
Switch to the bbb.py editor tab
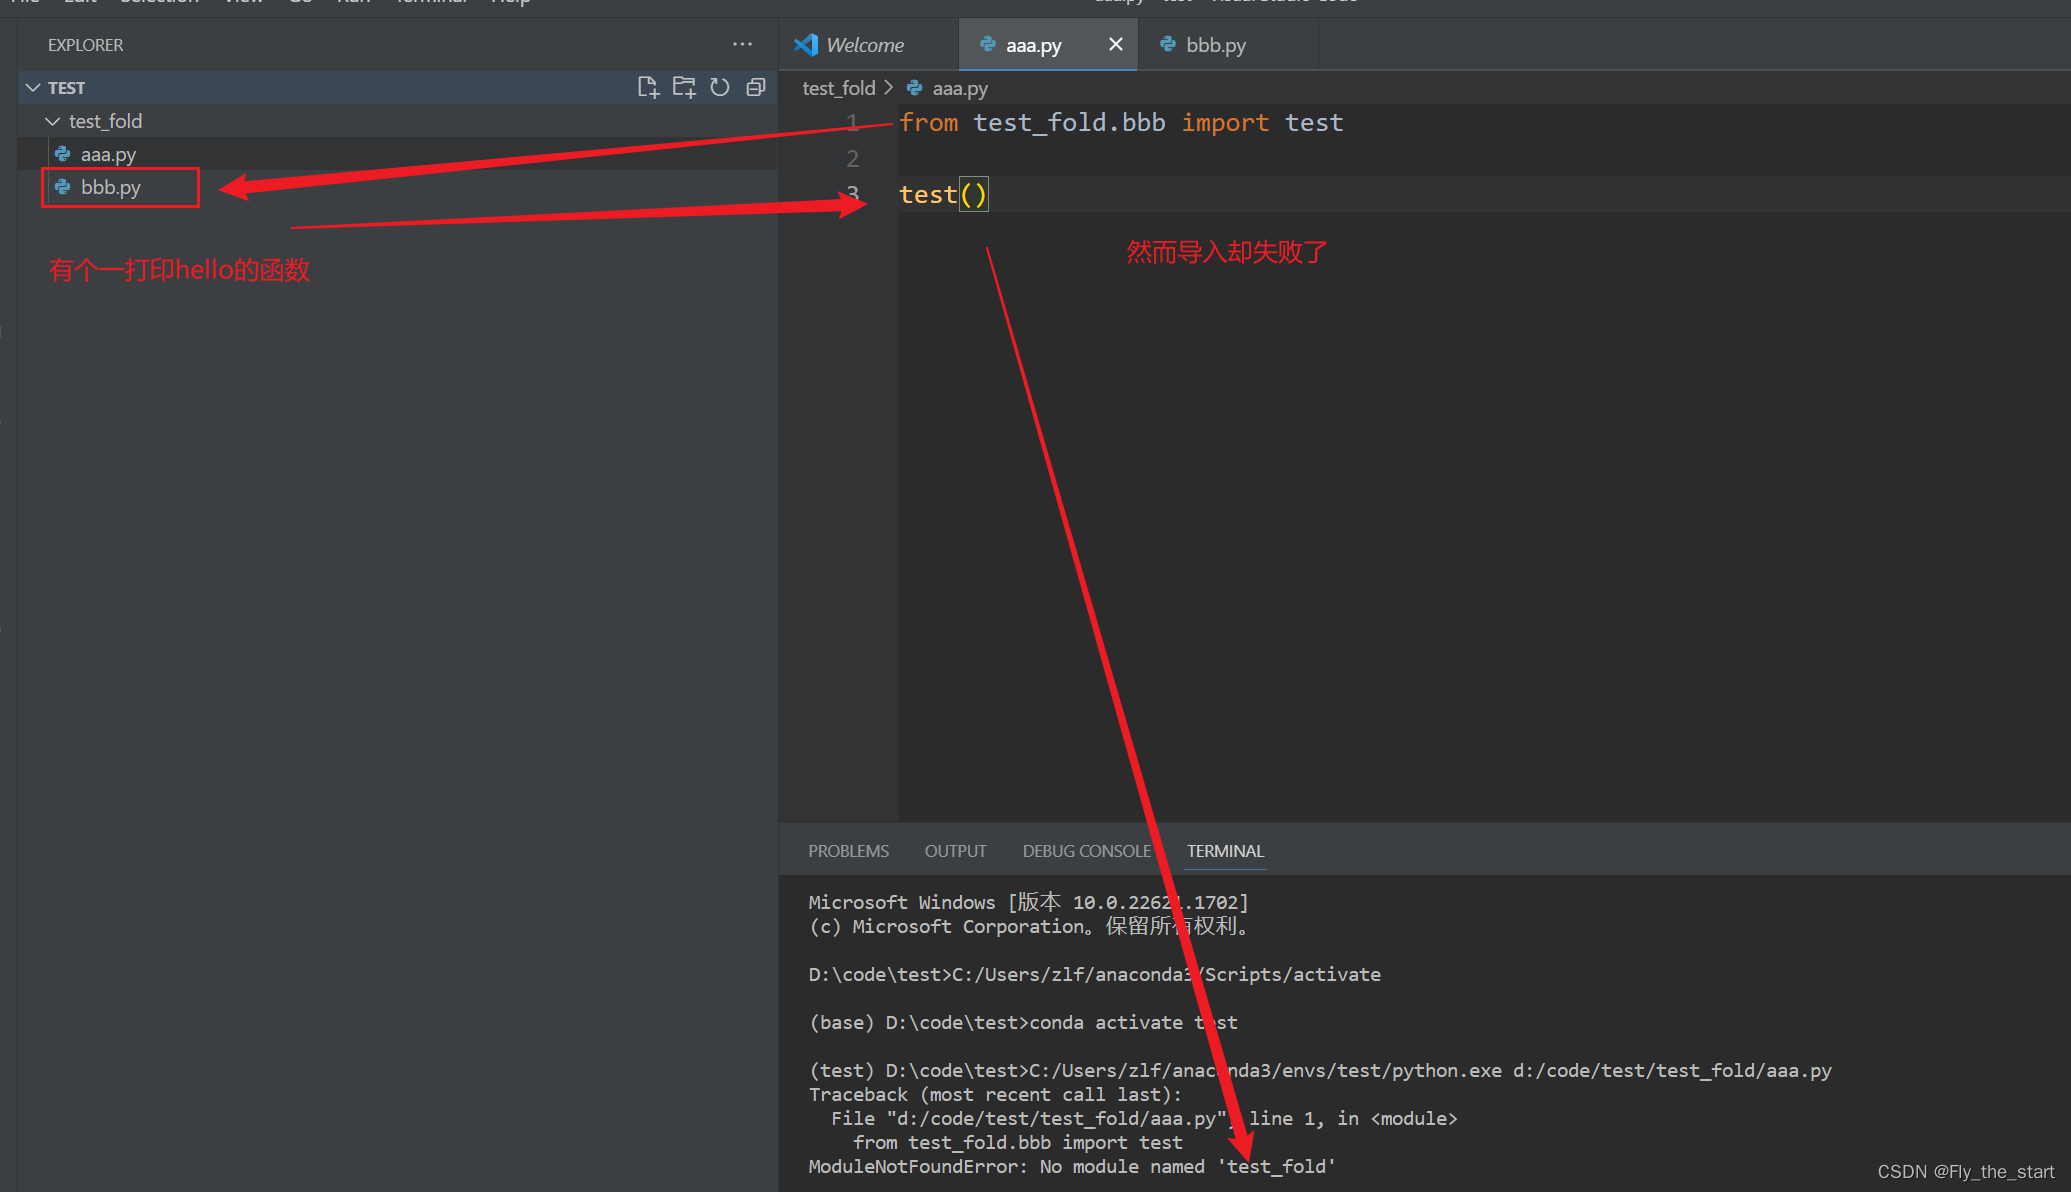tap(1215, 45)
